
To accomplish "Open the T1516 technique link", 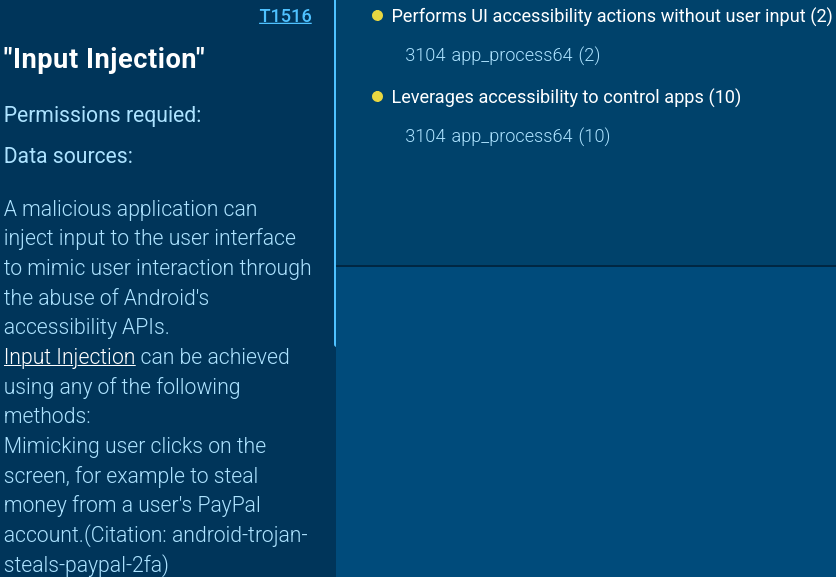I will coord(285,16).
